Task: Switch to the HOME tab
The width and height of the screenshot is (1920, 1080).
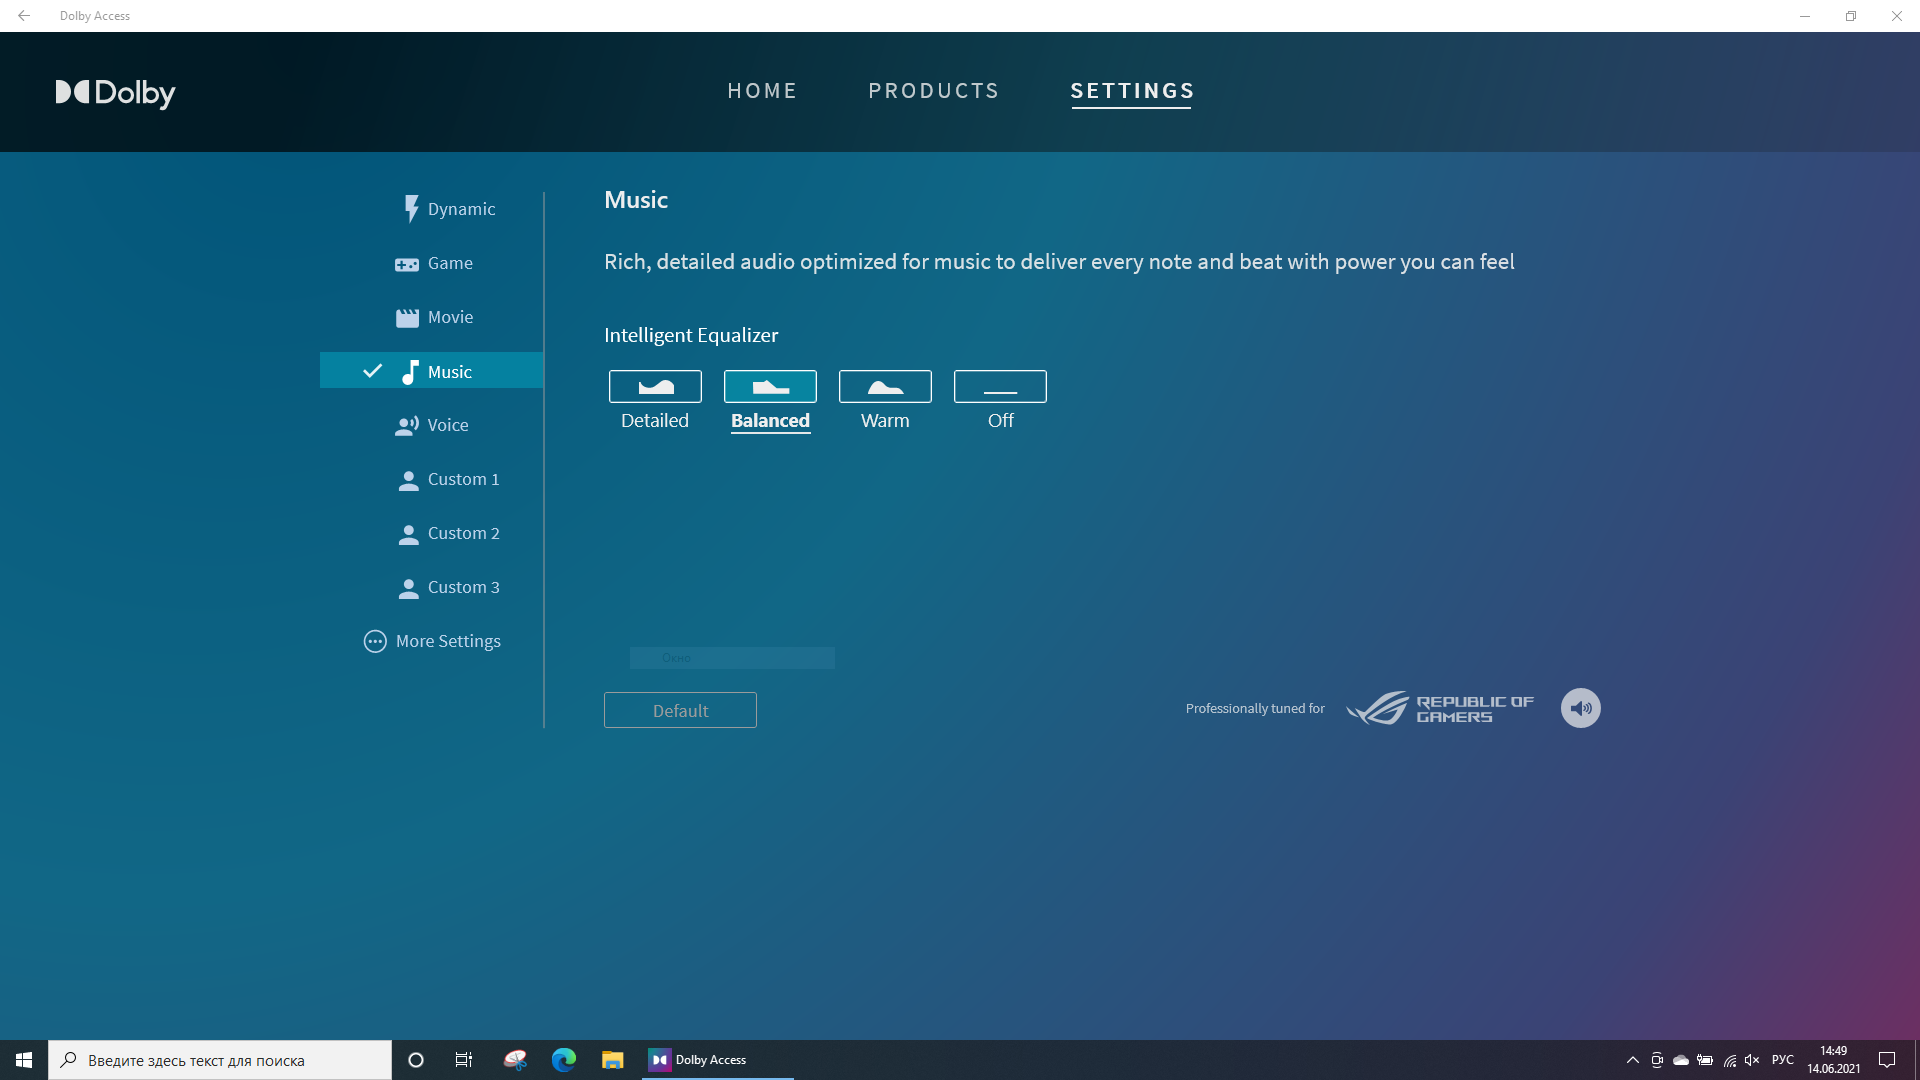Action: (762, 91)
